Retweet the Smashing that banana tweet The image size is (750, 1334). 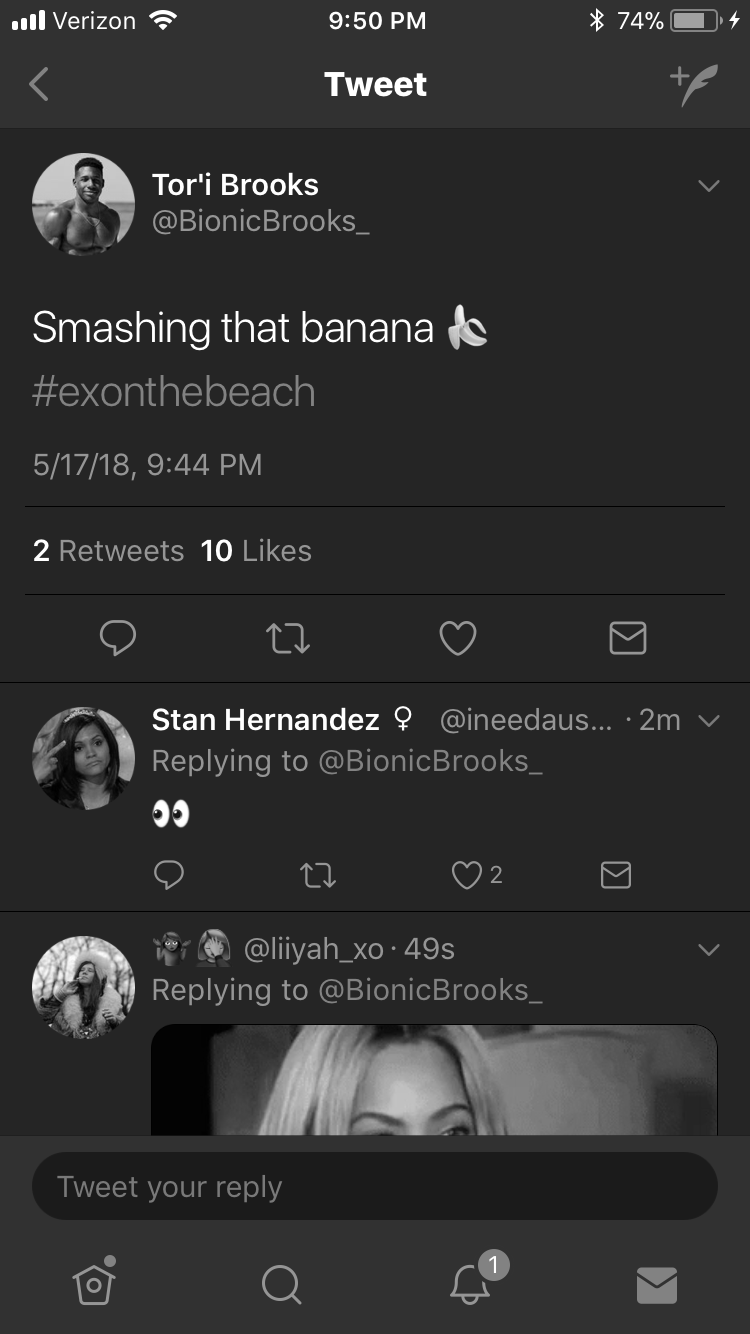[288, 638]
